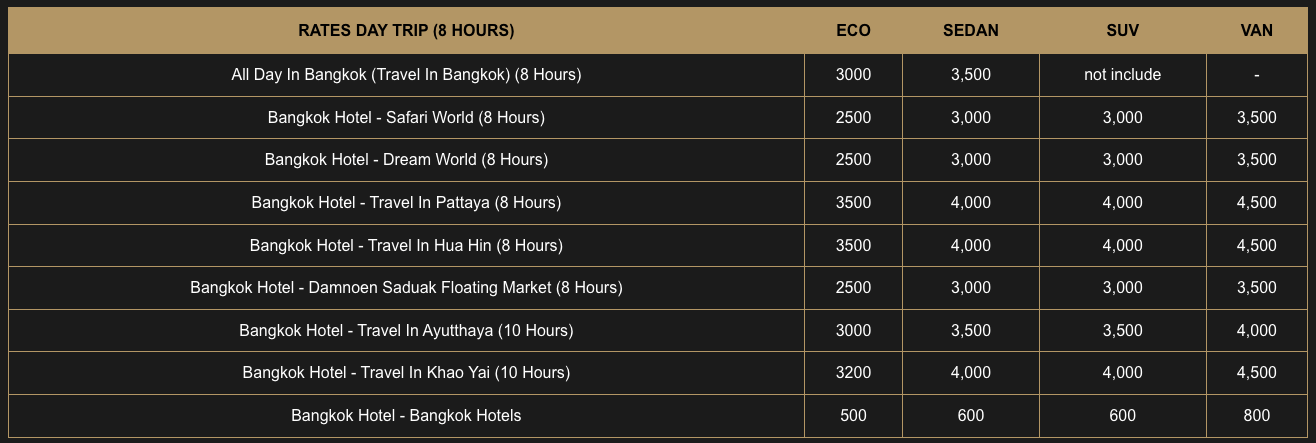This screenshot has width=1316, height=443.
Task: Click the Rates Day Trip header
Action: click(x=406, y=30)
